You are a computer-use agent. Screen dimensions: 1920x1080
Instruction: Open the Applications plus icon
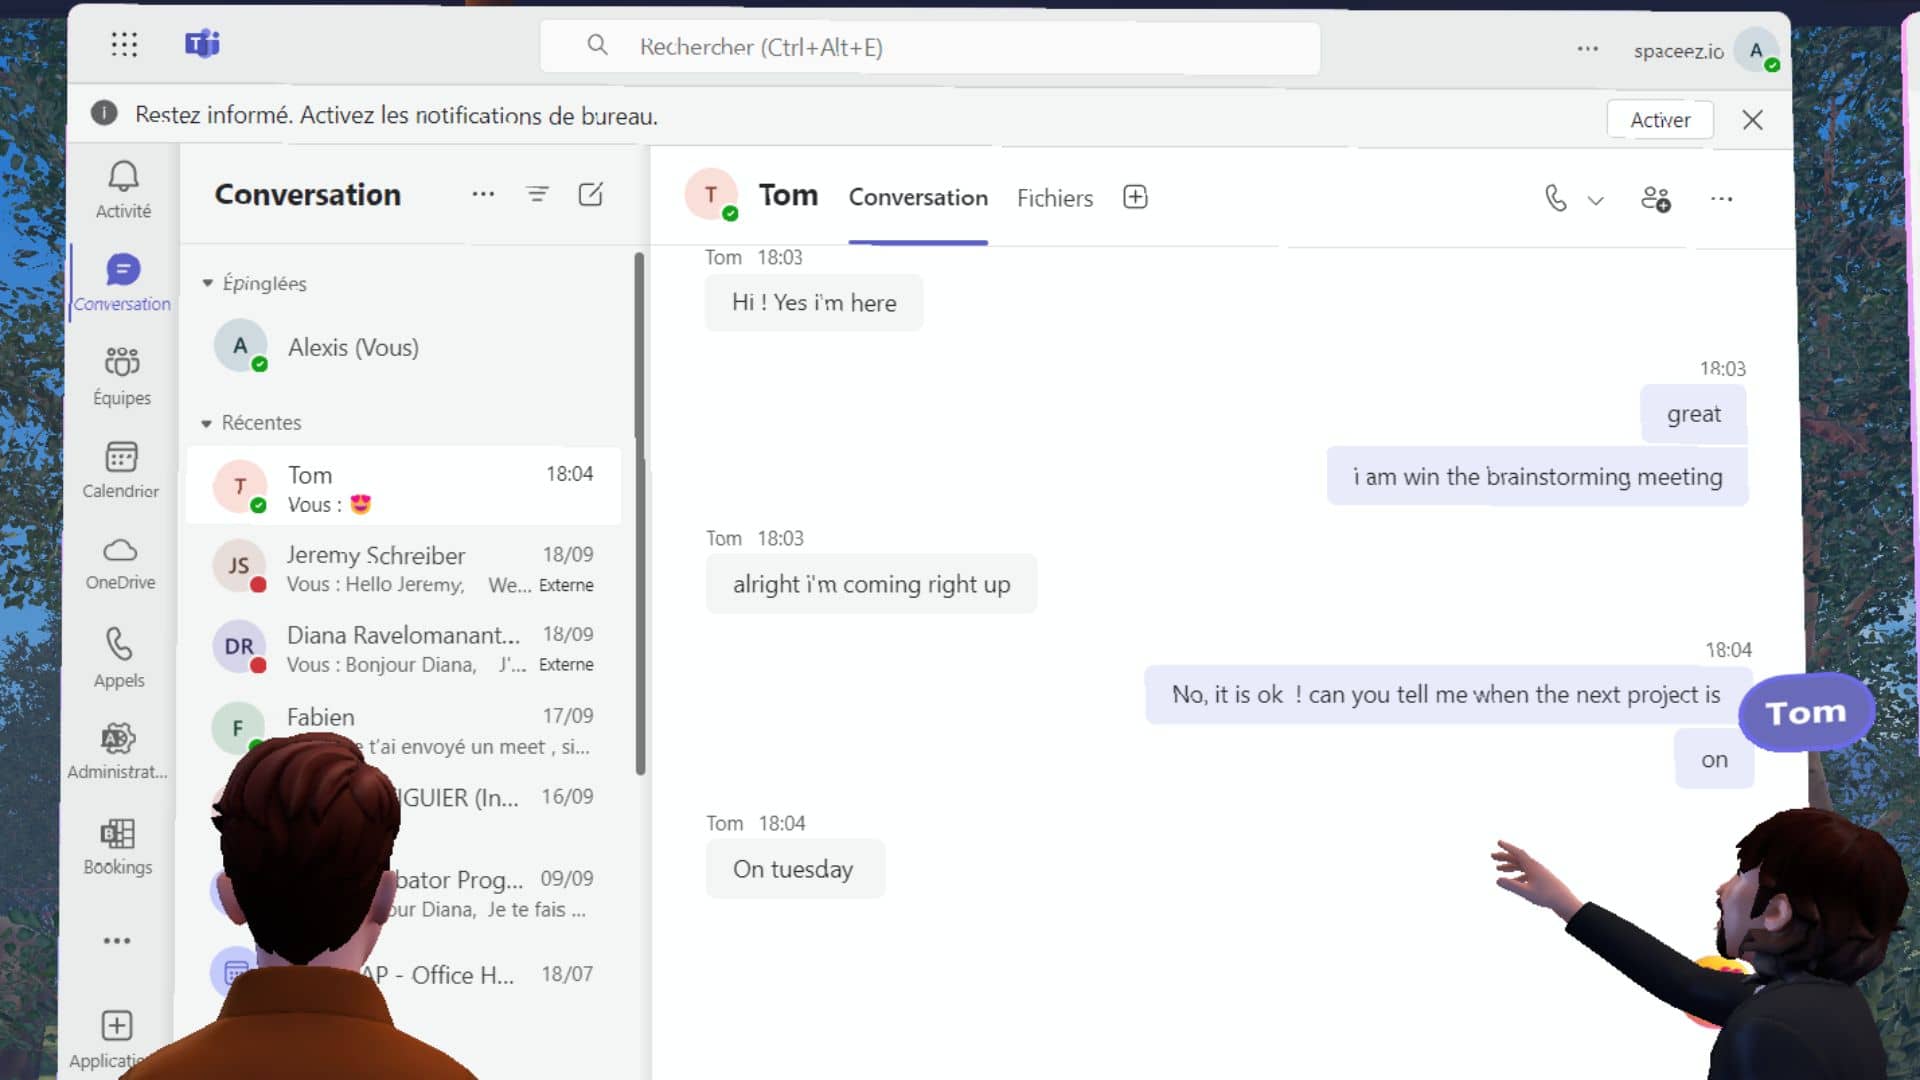coord(117,1026)
